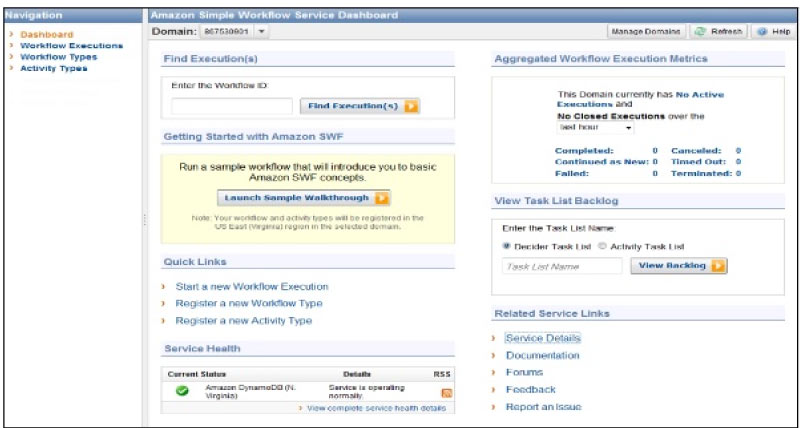The height and width of the screenshot is (428, 800).
Task: Click the Manage Domains button
Action: tap(645, 32)
